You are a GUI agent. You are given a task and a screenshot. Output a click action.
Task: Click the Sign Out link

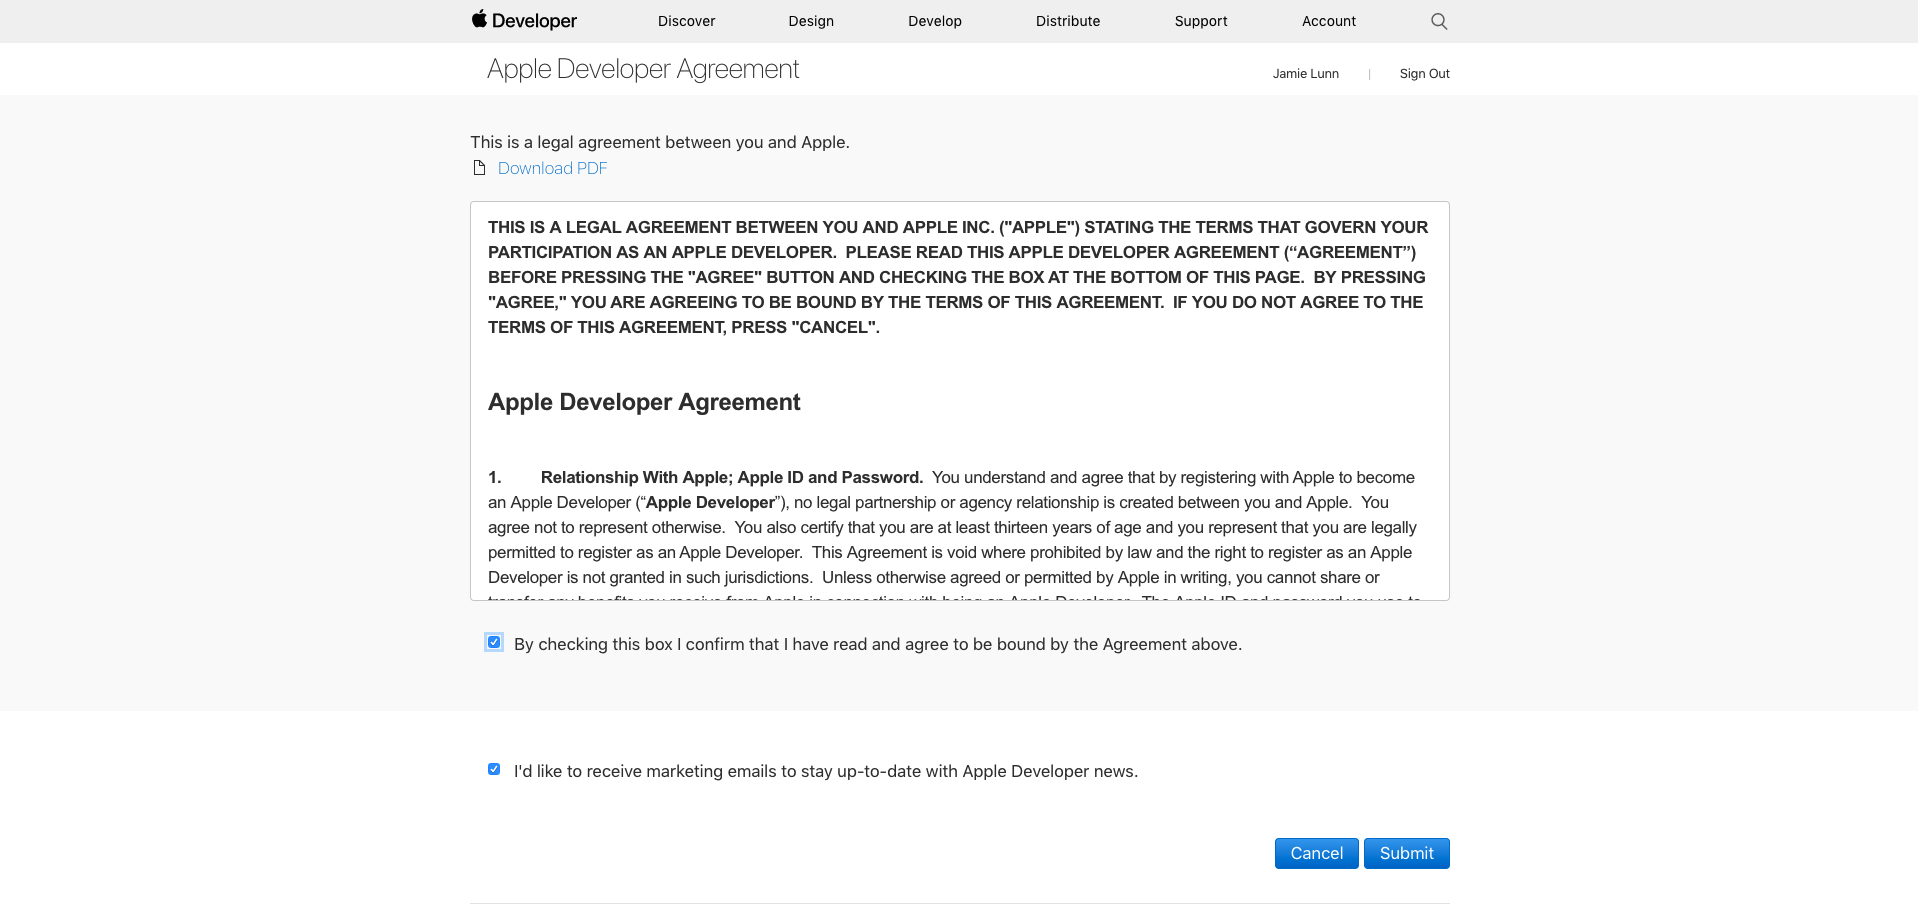1424,74
